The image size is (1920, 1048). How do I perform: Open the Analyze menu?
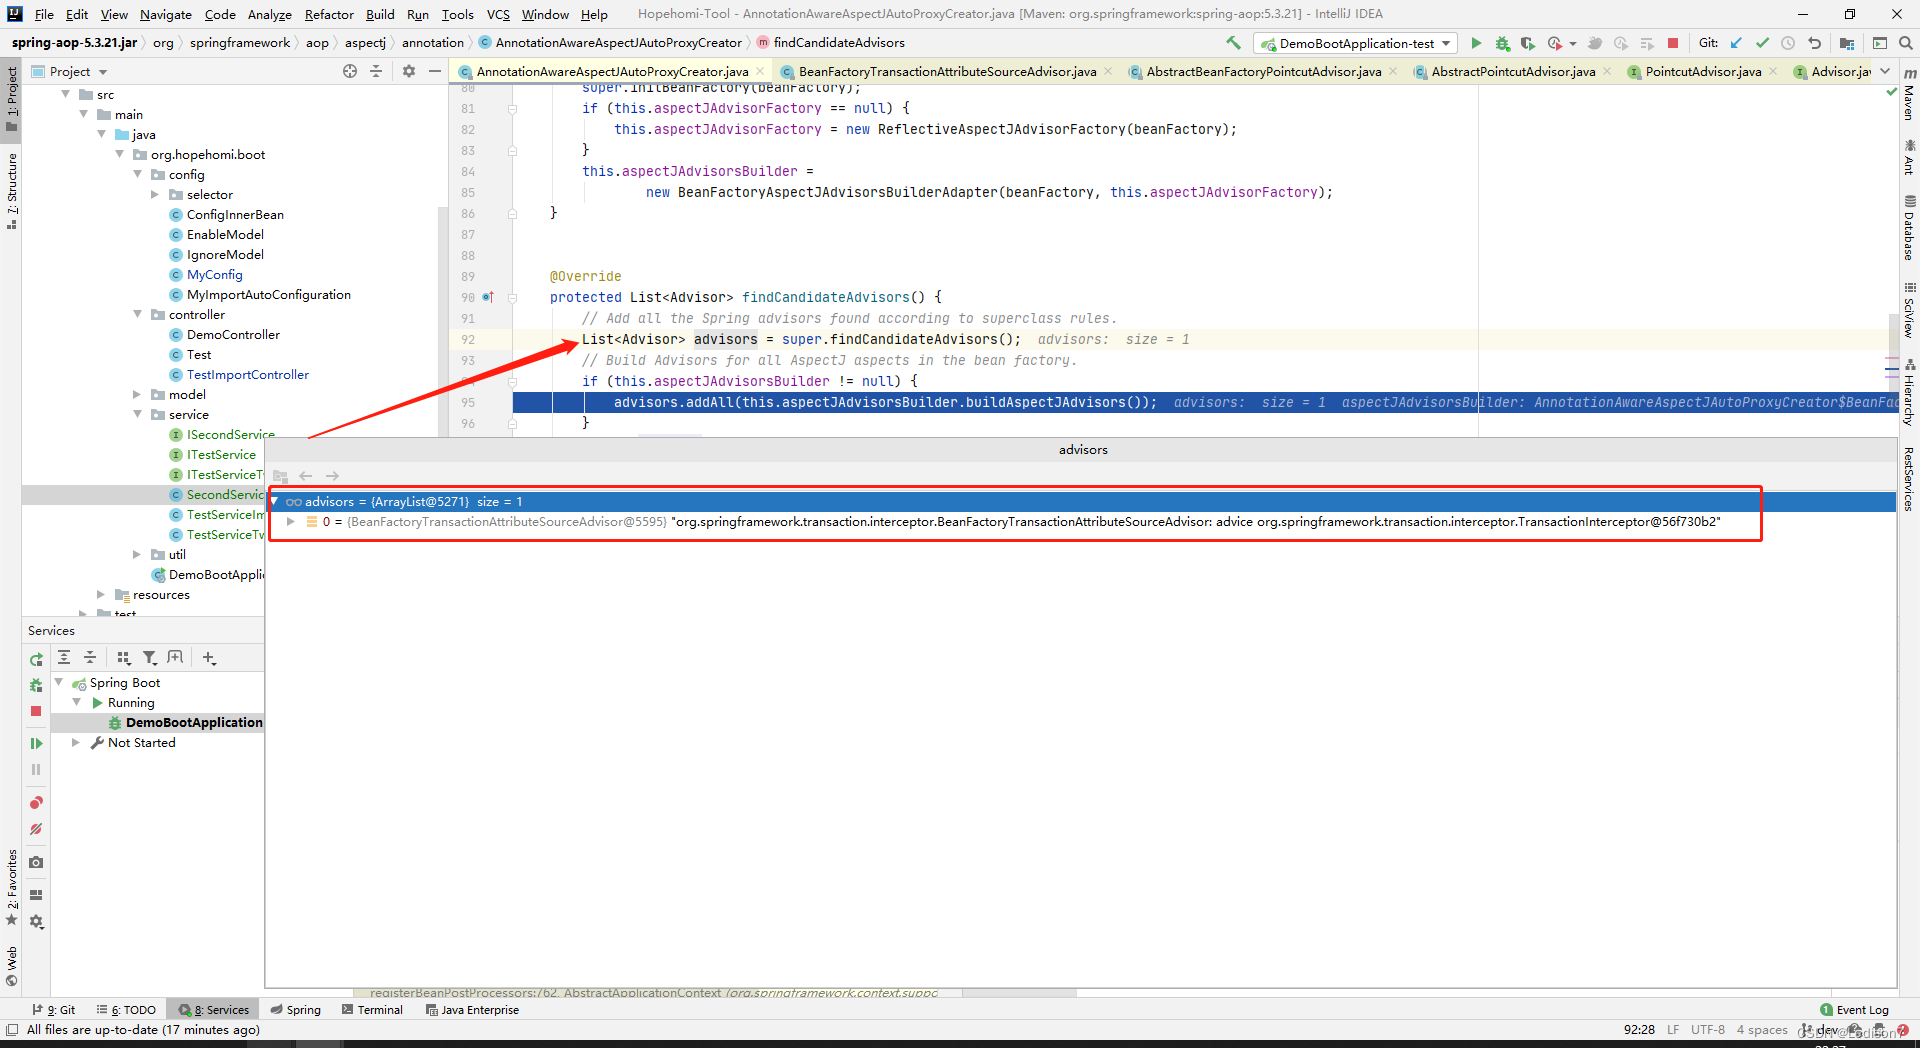269,14
